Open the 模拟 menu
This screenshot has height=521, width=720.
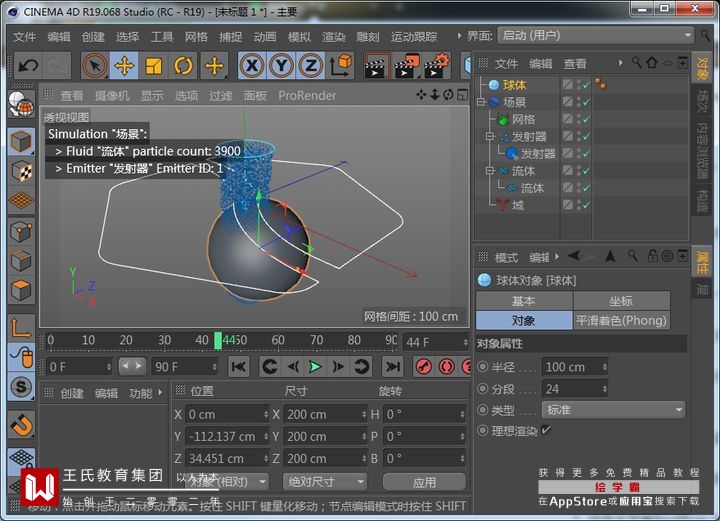point(299,37)
